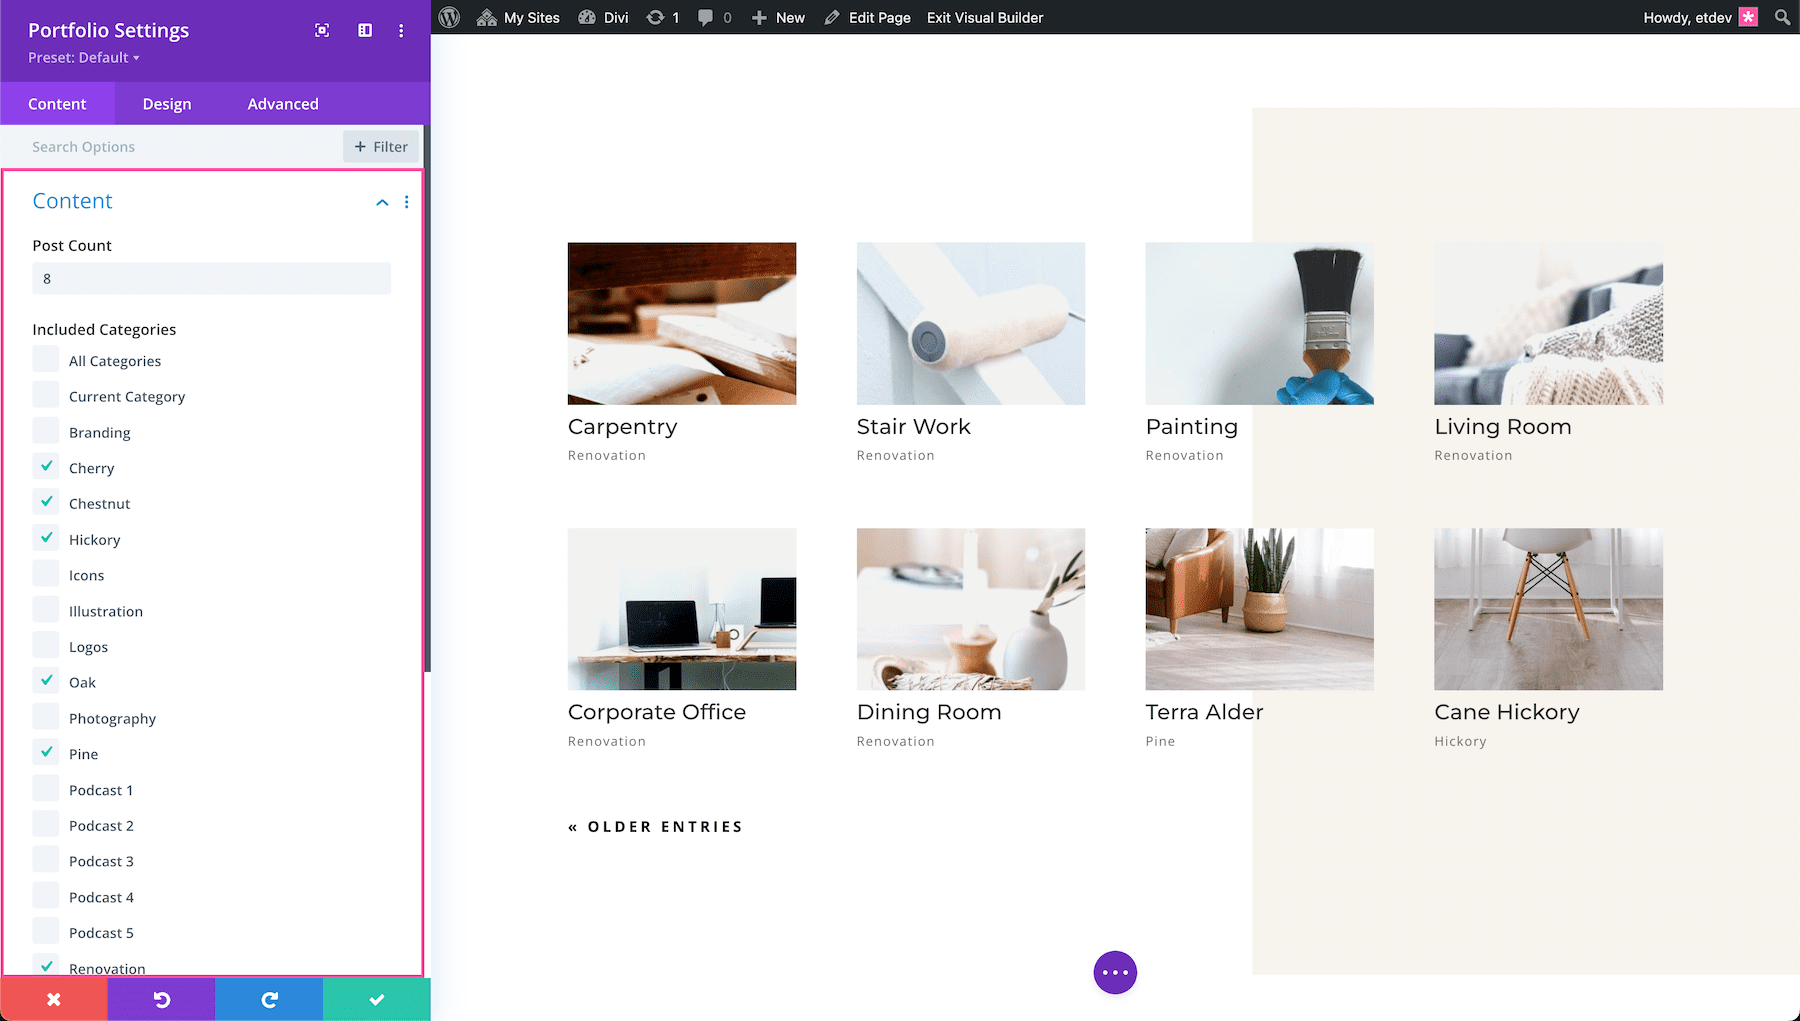Open the admin bar search icon

pyautogui.click(x=1781, y=17)
